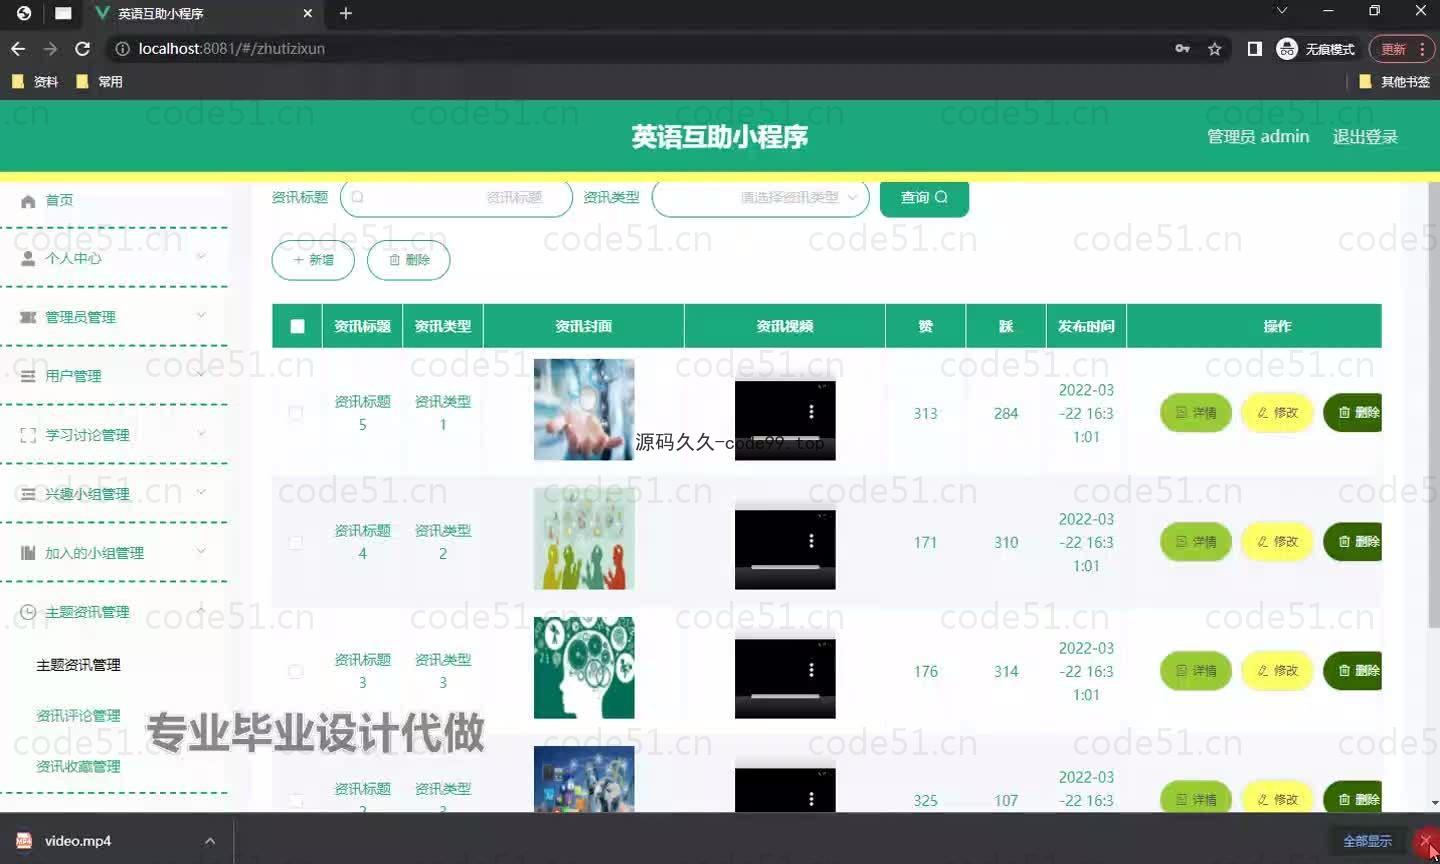Image resolution: width=1440 pixels, height=864 pixels.
Task: Open the 资料 bookmark folder
Action: pos(35,82)
